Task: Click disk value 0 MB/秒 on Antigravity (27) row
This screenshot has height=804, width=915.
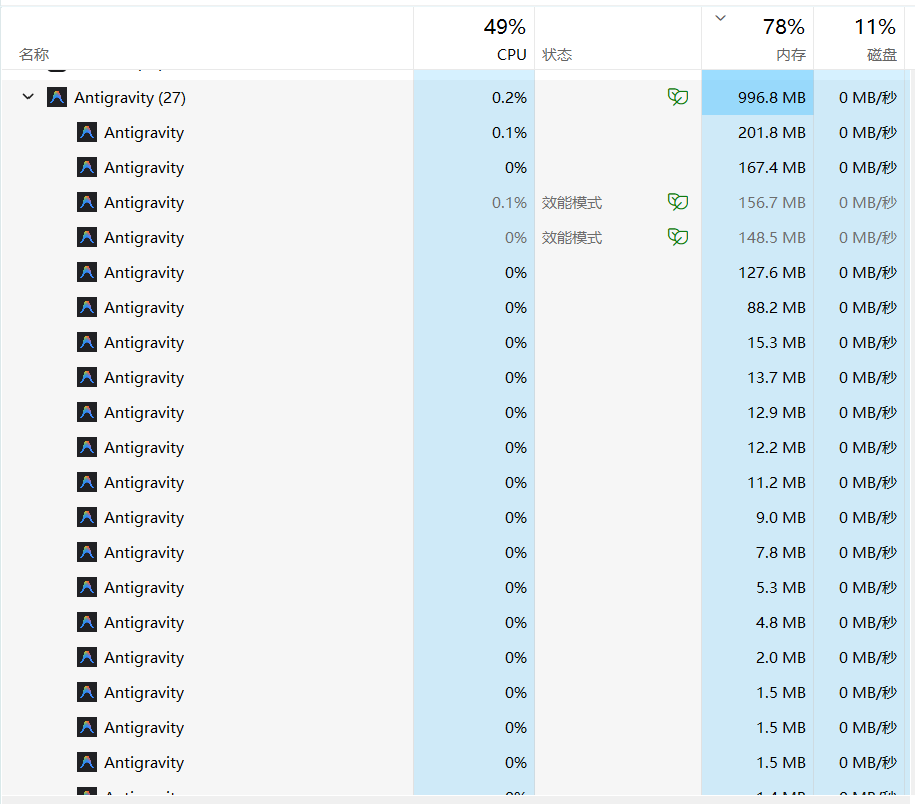Action: click(868, 97)
